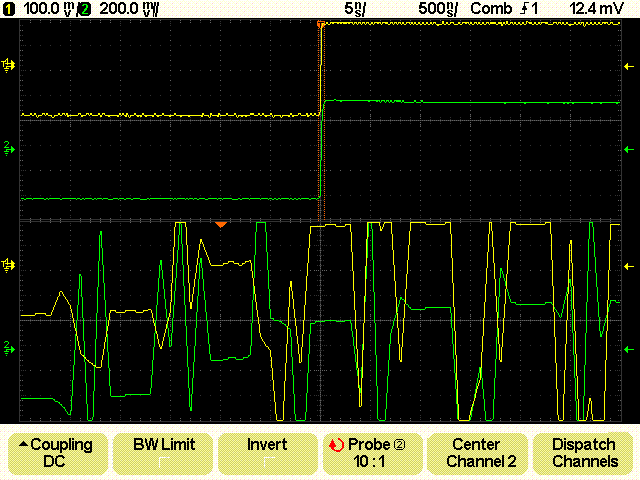640x480 pixels.
Task: Select the channel 1 badge in status bar
Action: tap(8, 9)
